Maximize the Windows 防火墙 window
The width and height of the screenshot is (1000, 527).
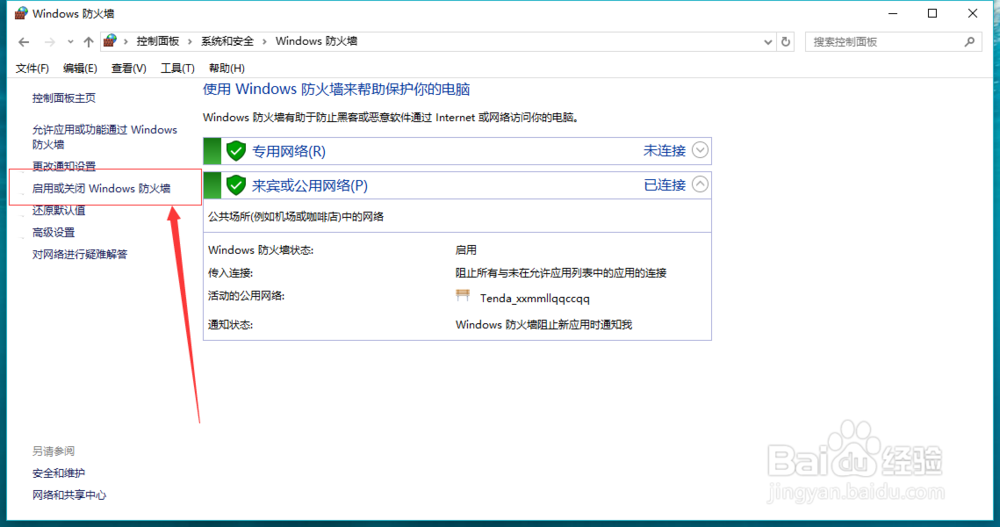point(932,13)
